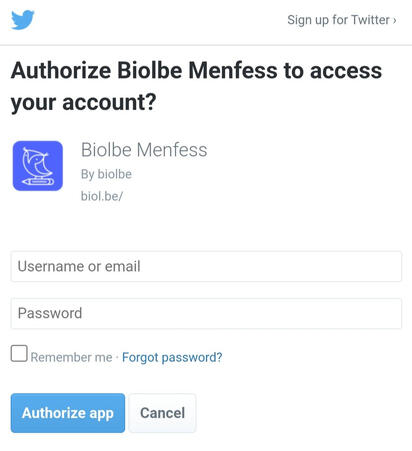Click the Cancel button
This screenshot has width=412, height=451.
(162, 413)
